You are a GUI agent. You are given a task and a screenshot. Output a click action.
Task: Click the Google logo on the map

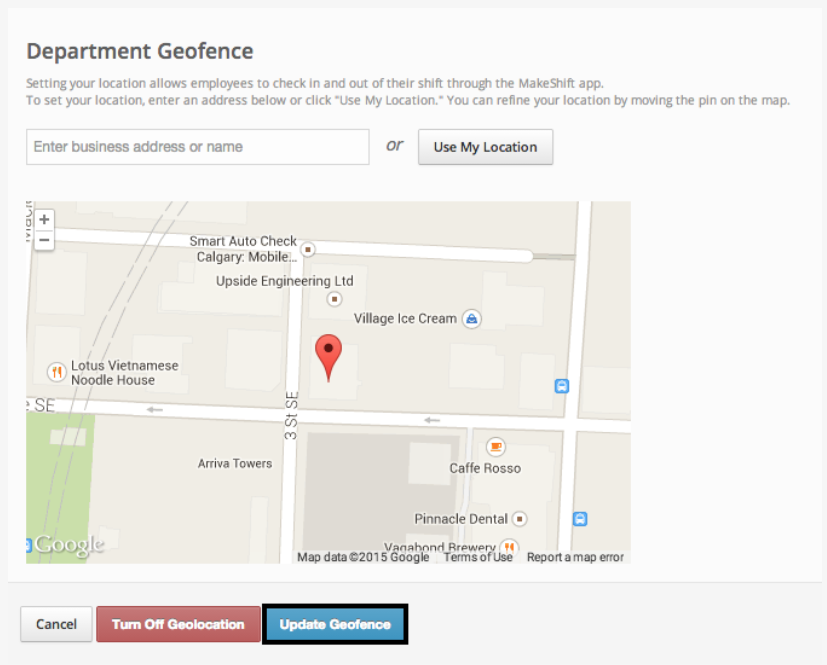[x=69, y=545]
